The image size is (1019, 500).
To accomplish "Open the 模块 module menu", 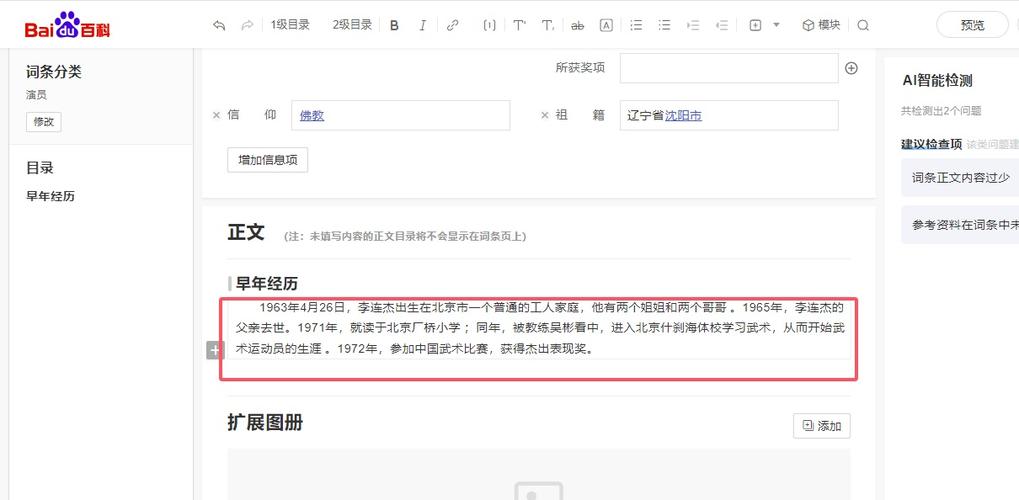I will coord(821,25).
